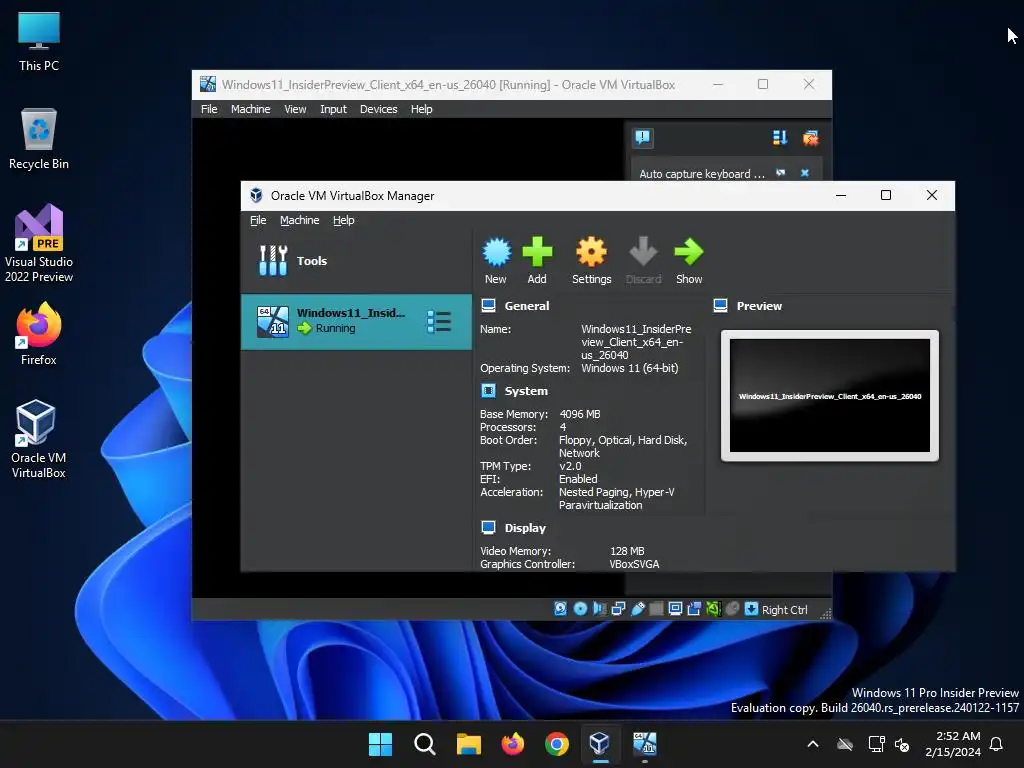1024x768 pixels.
Task: Click New virtual machine icon
Action: 496,252
